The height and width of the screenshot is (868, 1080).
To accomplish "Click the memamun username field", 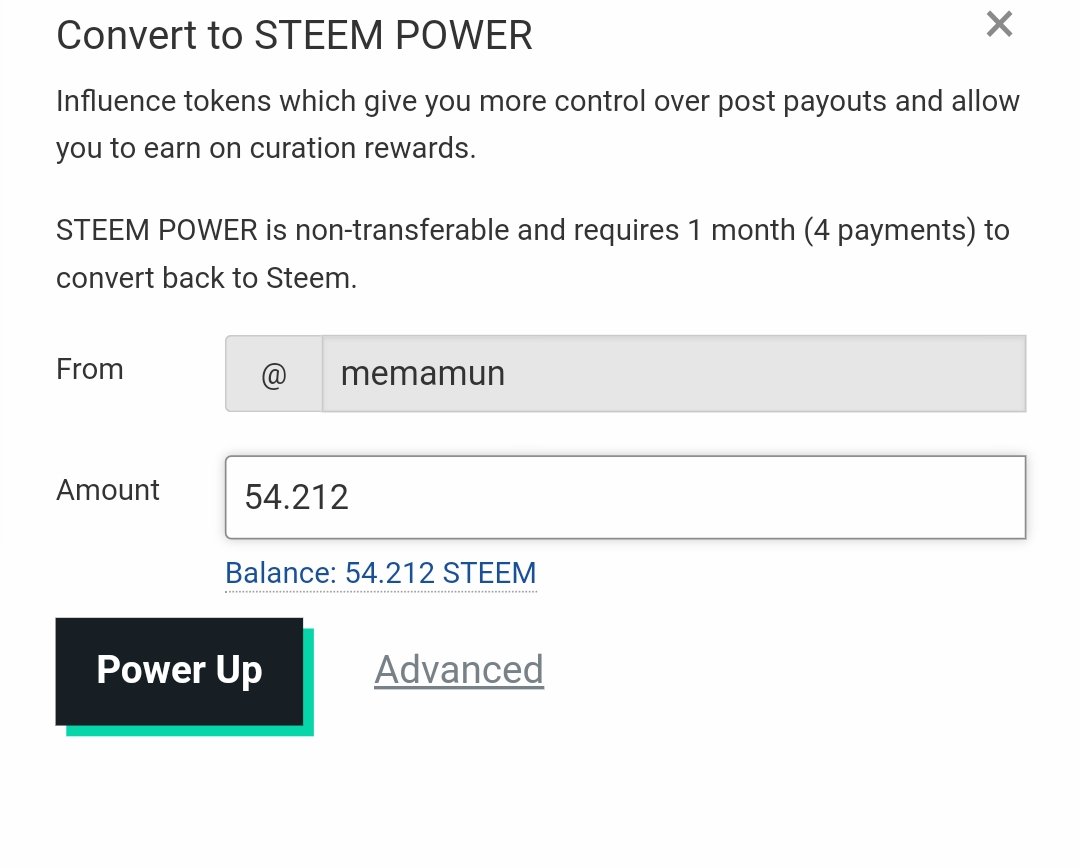I will (x=673, y=374).
